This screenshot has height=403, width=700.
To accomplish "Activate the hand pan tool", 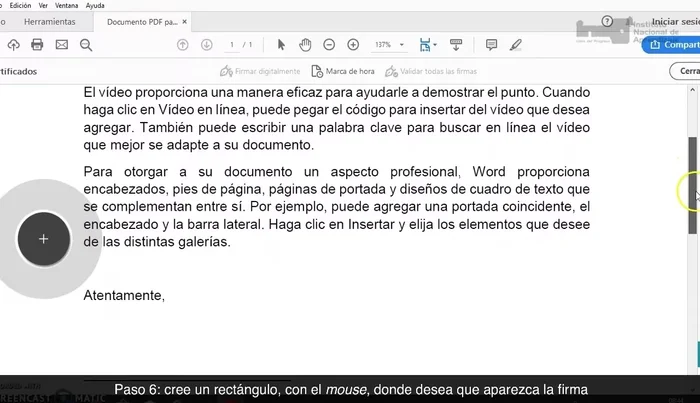I will [x=305, y=45].
